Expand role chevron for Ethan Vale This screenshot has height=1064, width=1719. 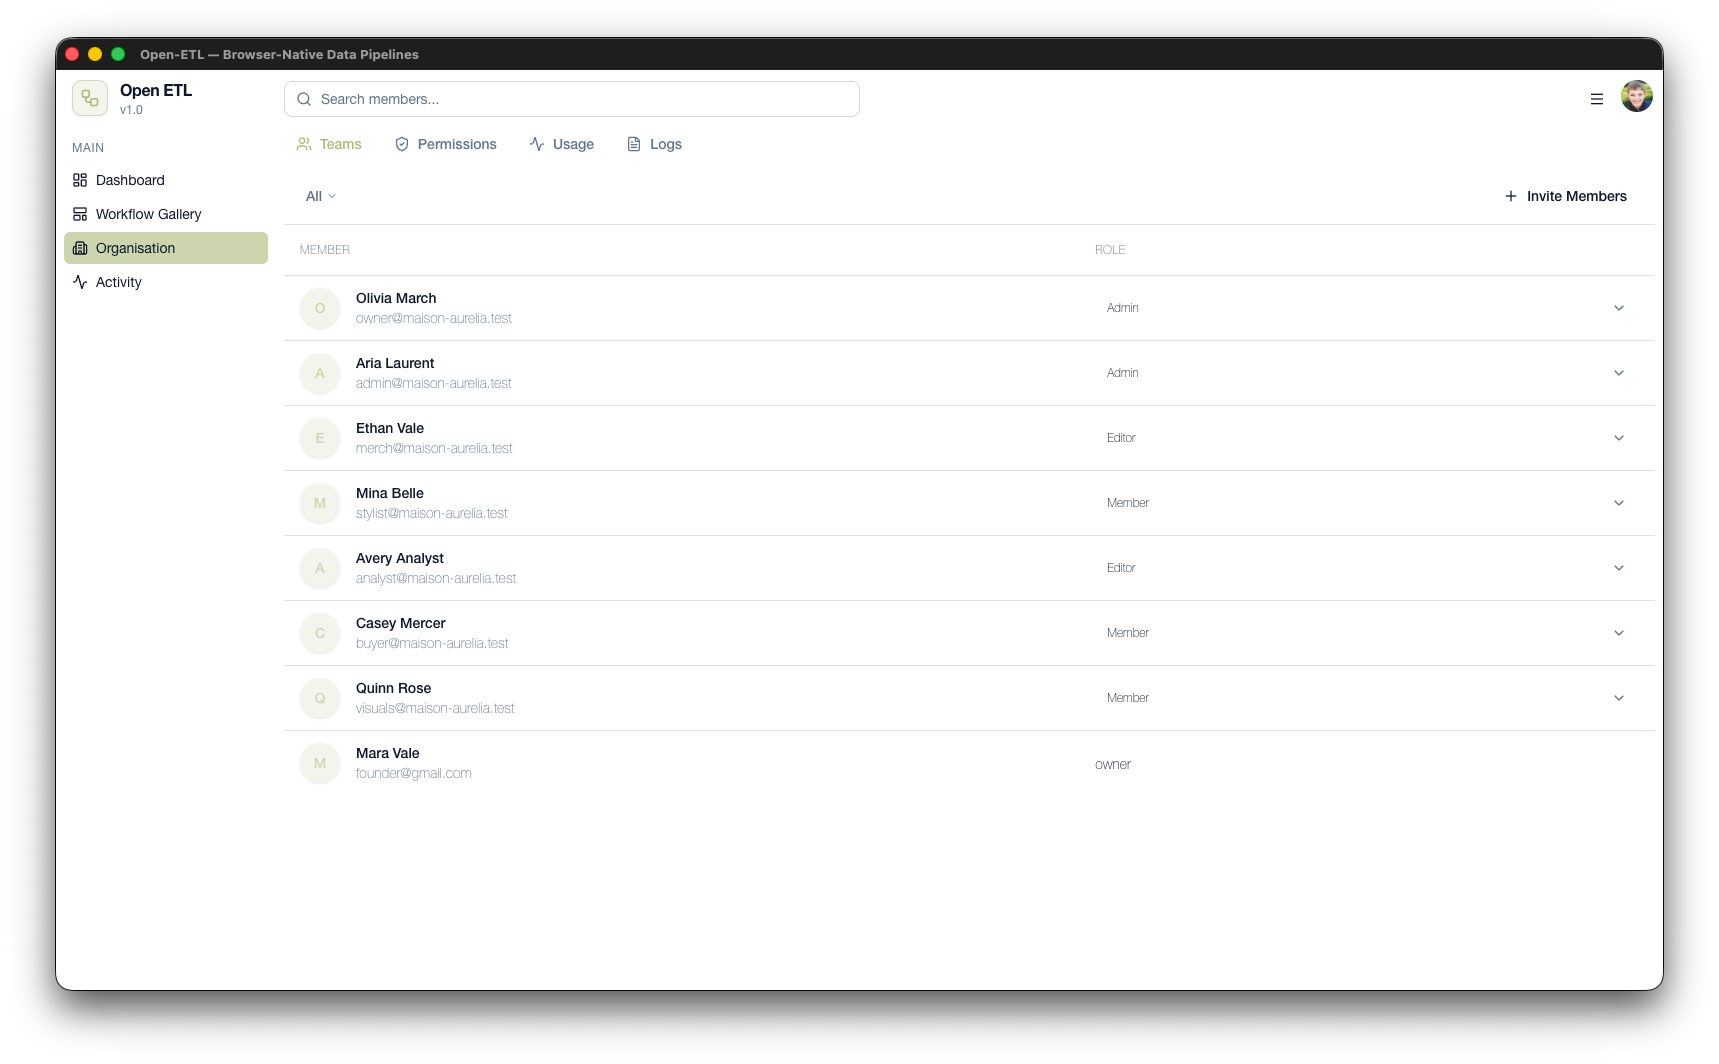(1619, 438)
